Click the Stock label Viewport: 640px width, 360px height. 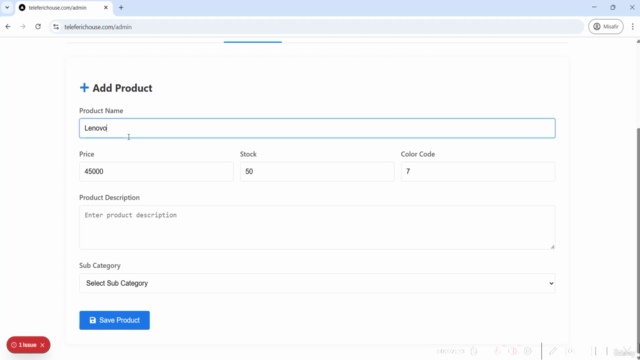[x=248, y=154]
